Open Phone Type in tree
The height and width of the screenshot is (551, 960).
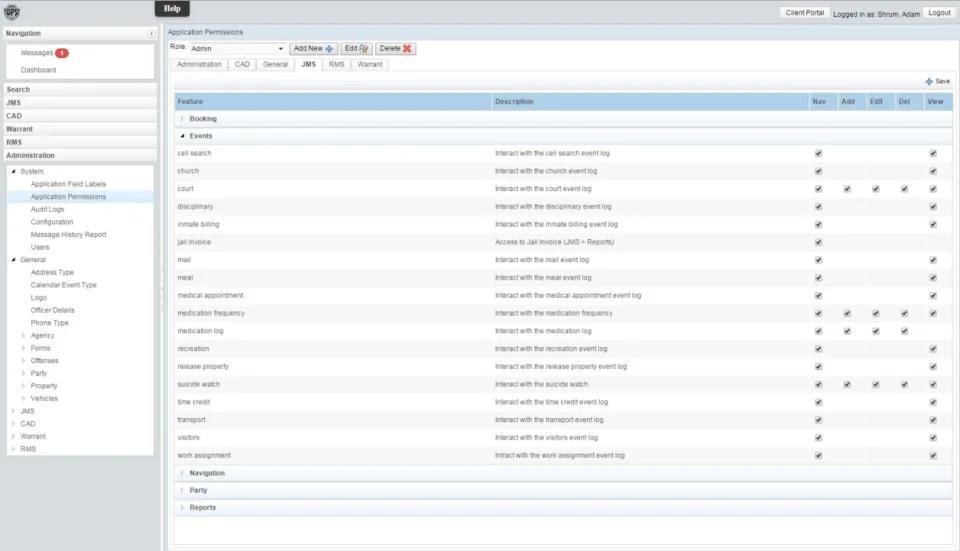[50, 323]
